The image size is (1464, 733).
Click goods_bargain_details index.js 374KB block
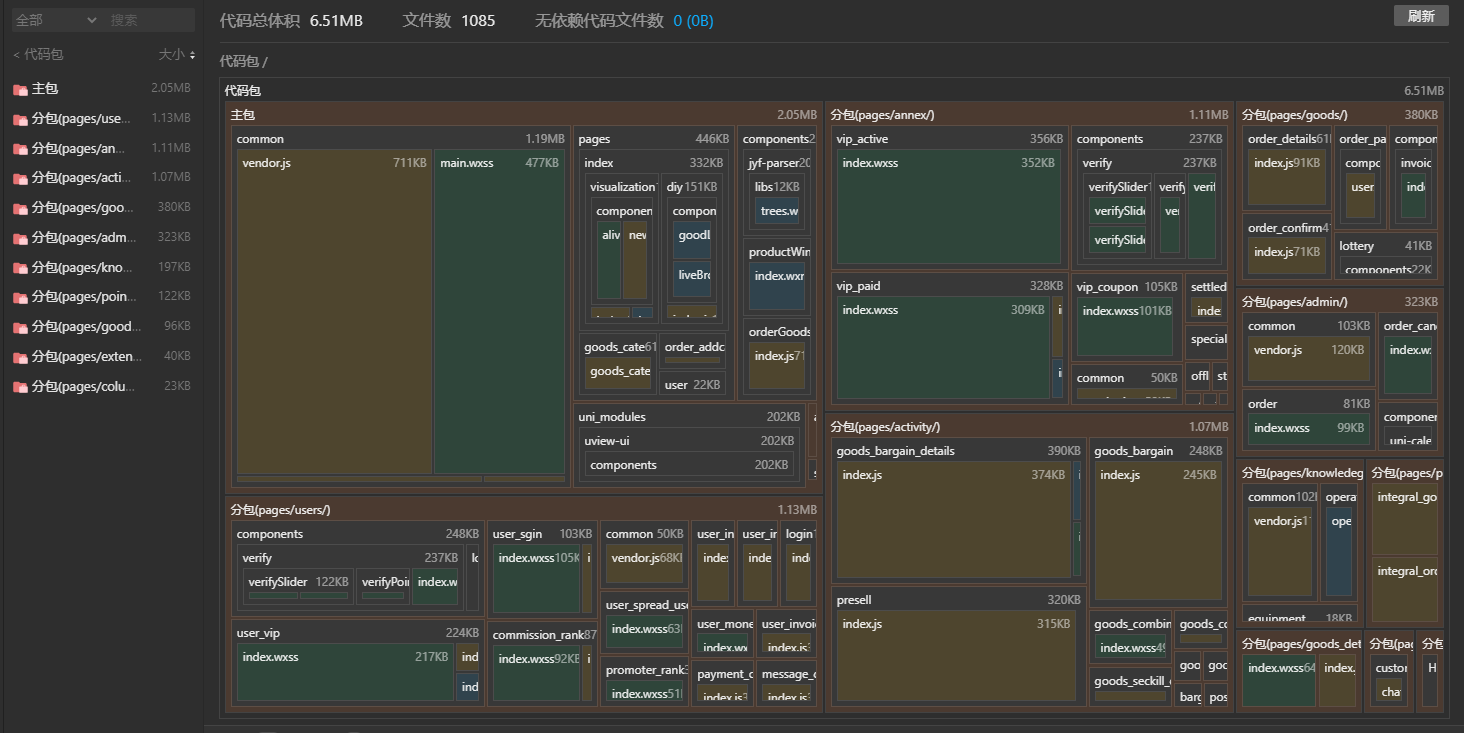[x=953, y=521]
